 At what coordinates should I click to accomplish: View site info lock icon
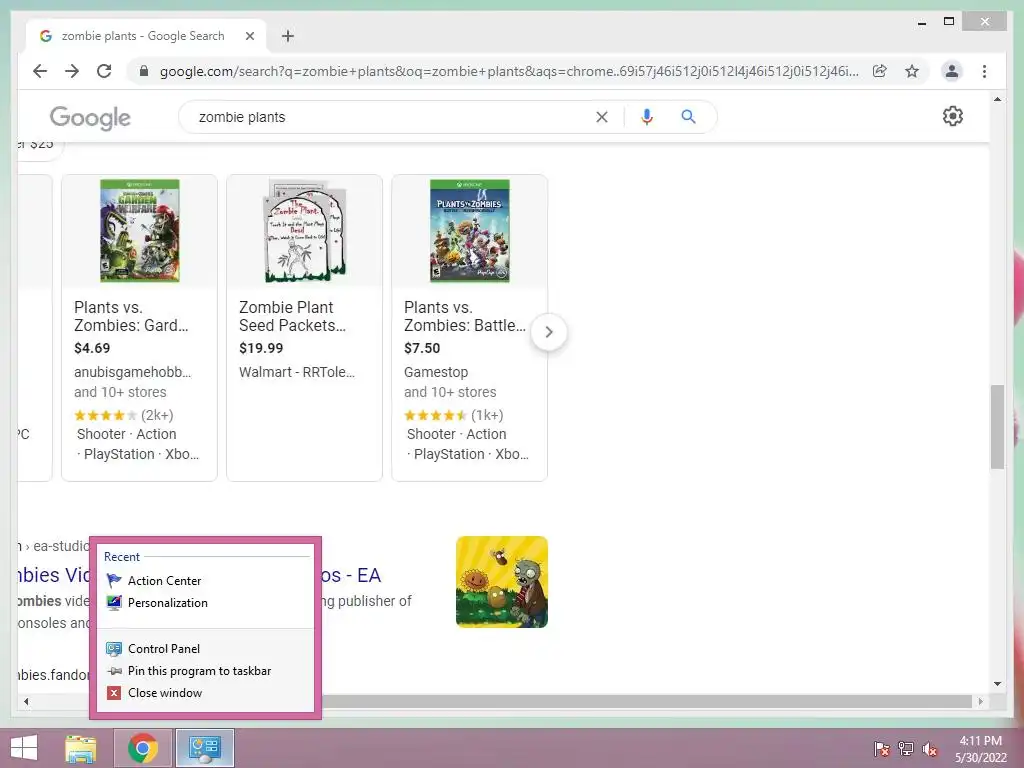pyautogui.click(x=144, y=71)
